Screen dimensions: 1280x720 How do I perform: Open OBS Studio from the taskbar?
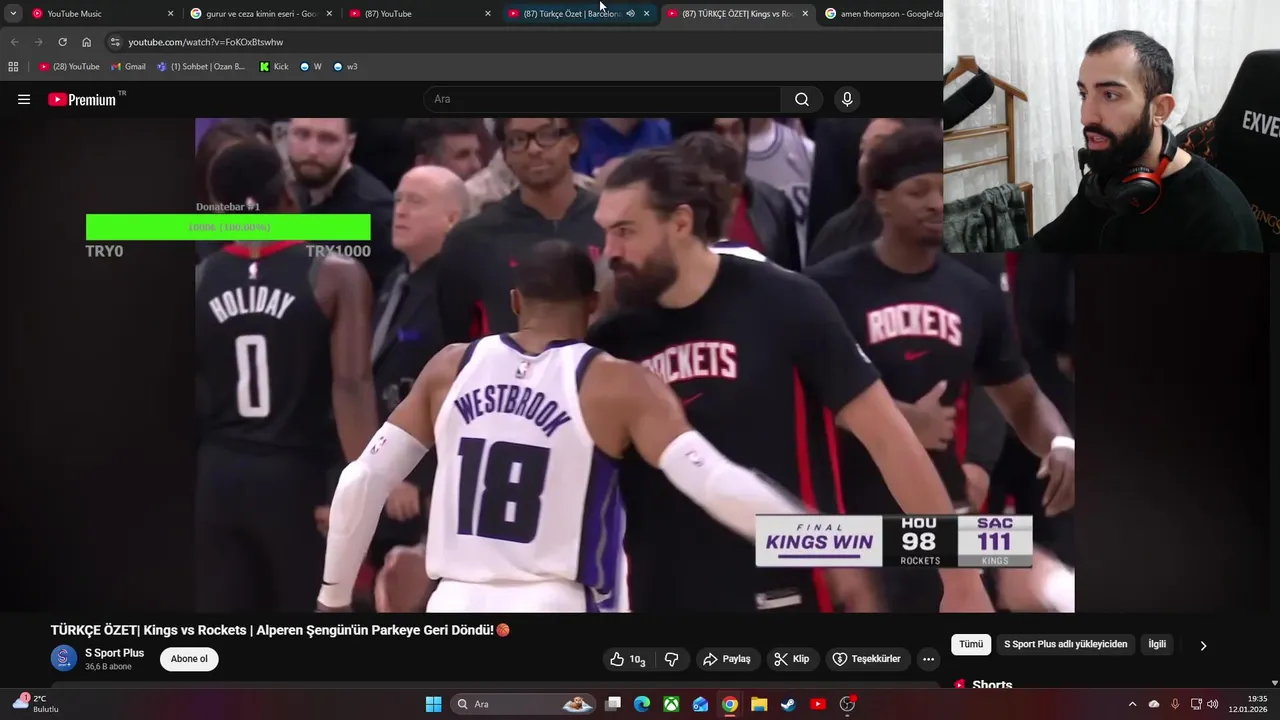pyautogui.click(x=847, y=704)
